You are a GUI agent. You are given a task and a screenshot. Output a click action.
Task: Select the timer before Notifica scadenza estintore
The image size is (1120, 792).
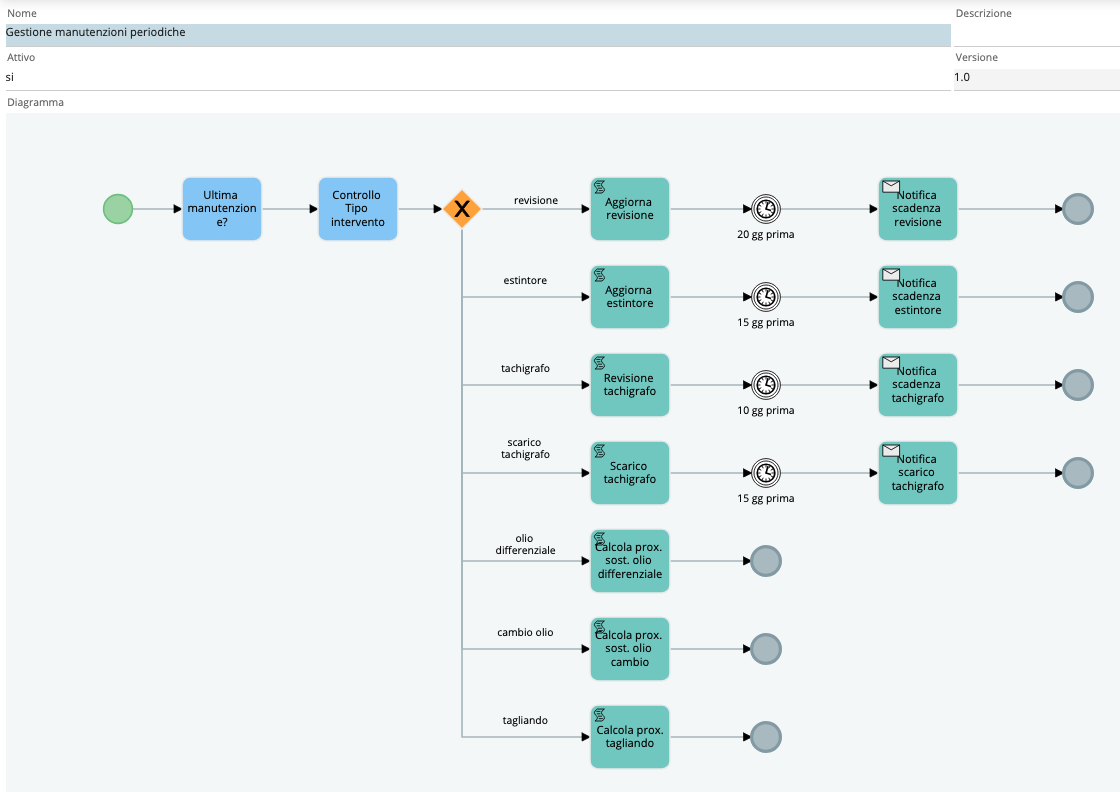coord(766,297)
